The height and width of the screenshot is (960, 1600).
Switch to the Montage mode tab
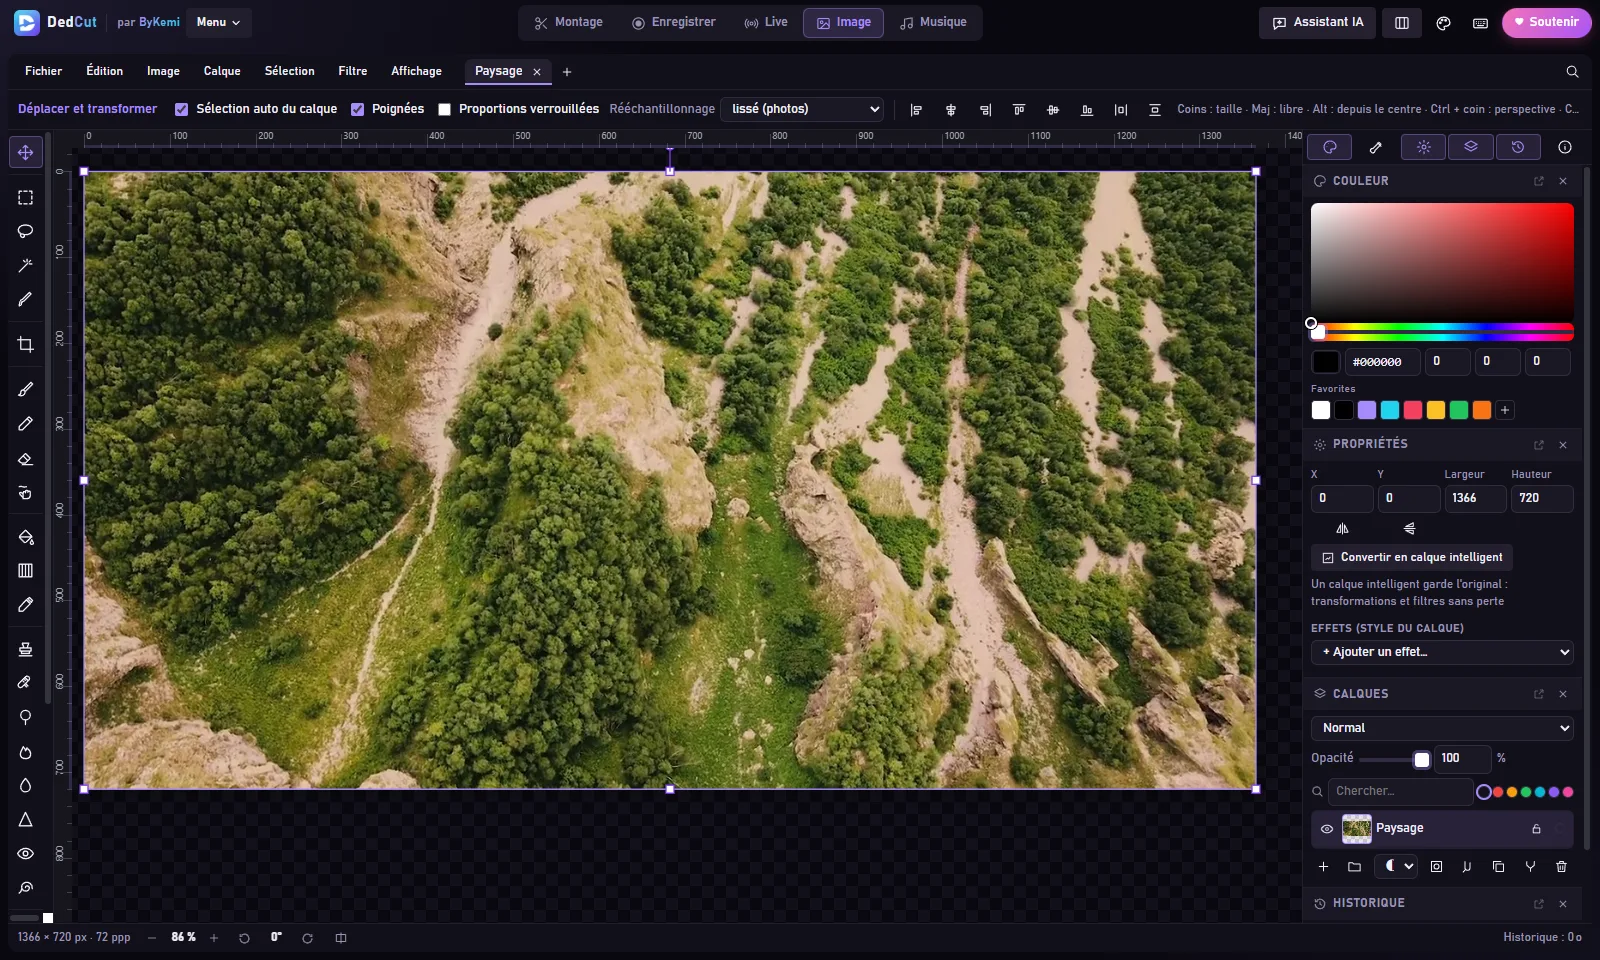click(x=568, y=22)
